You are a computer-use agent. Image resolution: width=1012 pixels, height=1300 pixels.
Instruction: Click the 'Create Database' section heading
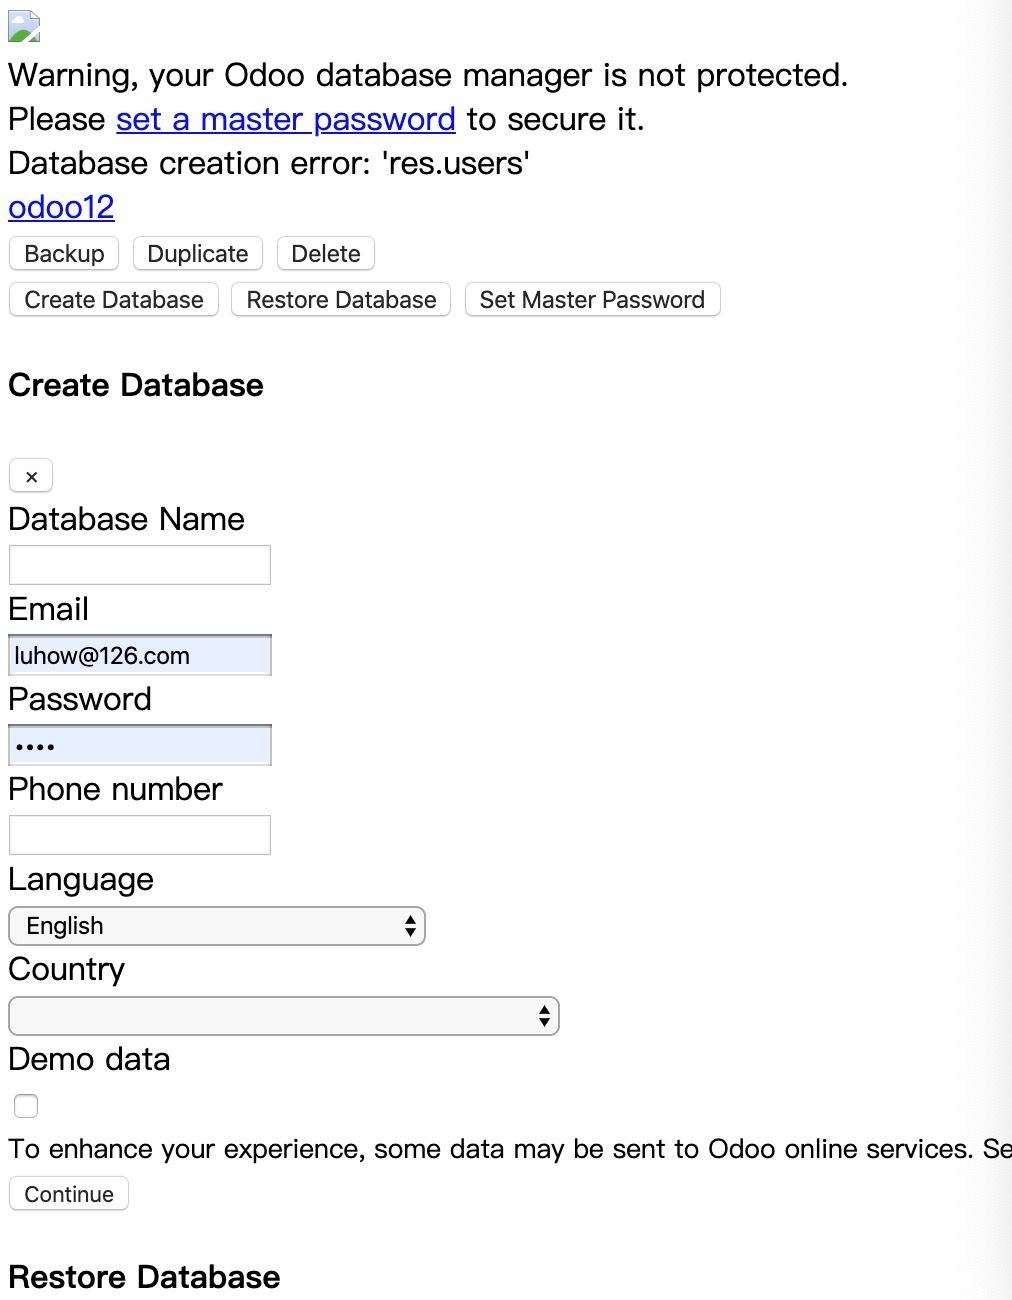[136, 385]
